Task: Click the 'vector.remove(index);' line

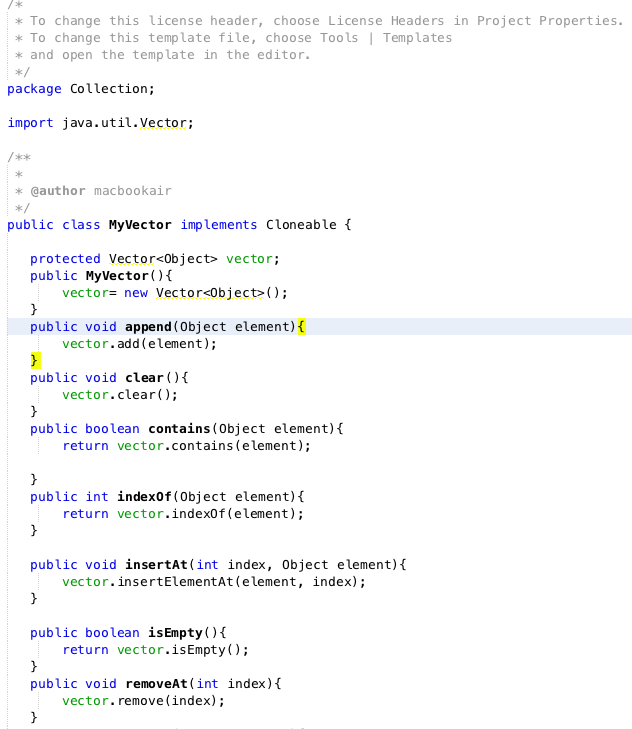Action: pos(143,701)
